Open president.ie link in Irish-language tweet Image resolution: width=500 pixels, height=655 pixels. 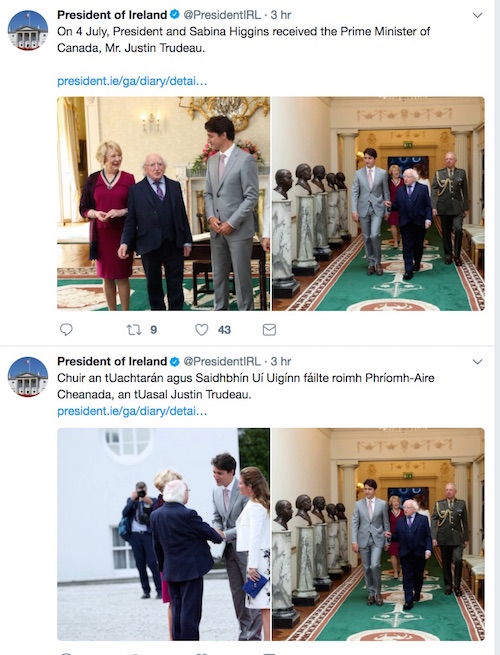[132, 411]
